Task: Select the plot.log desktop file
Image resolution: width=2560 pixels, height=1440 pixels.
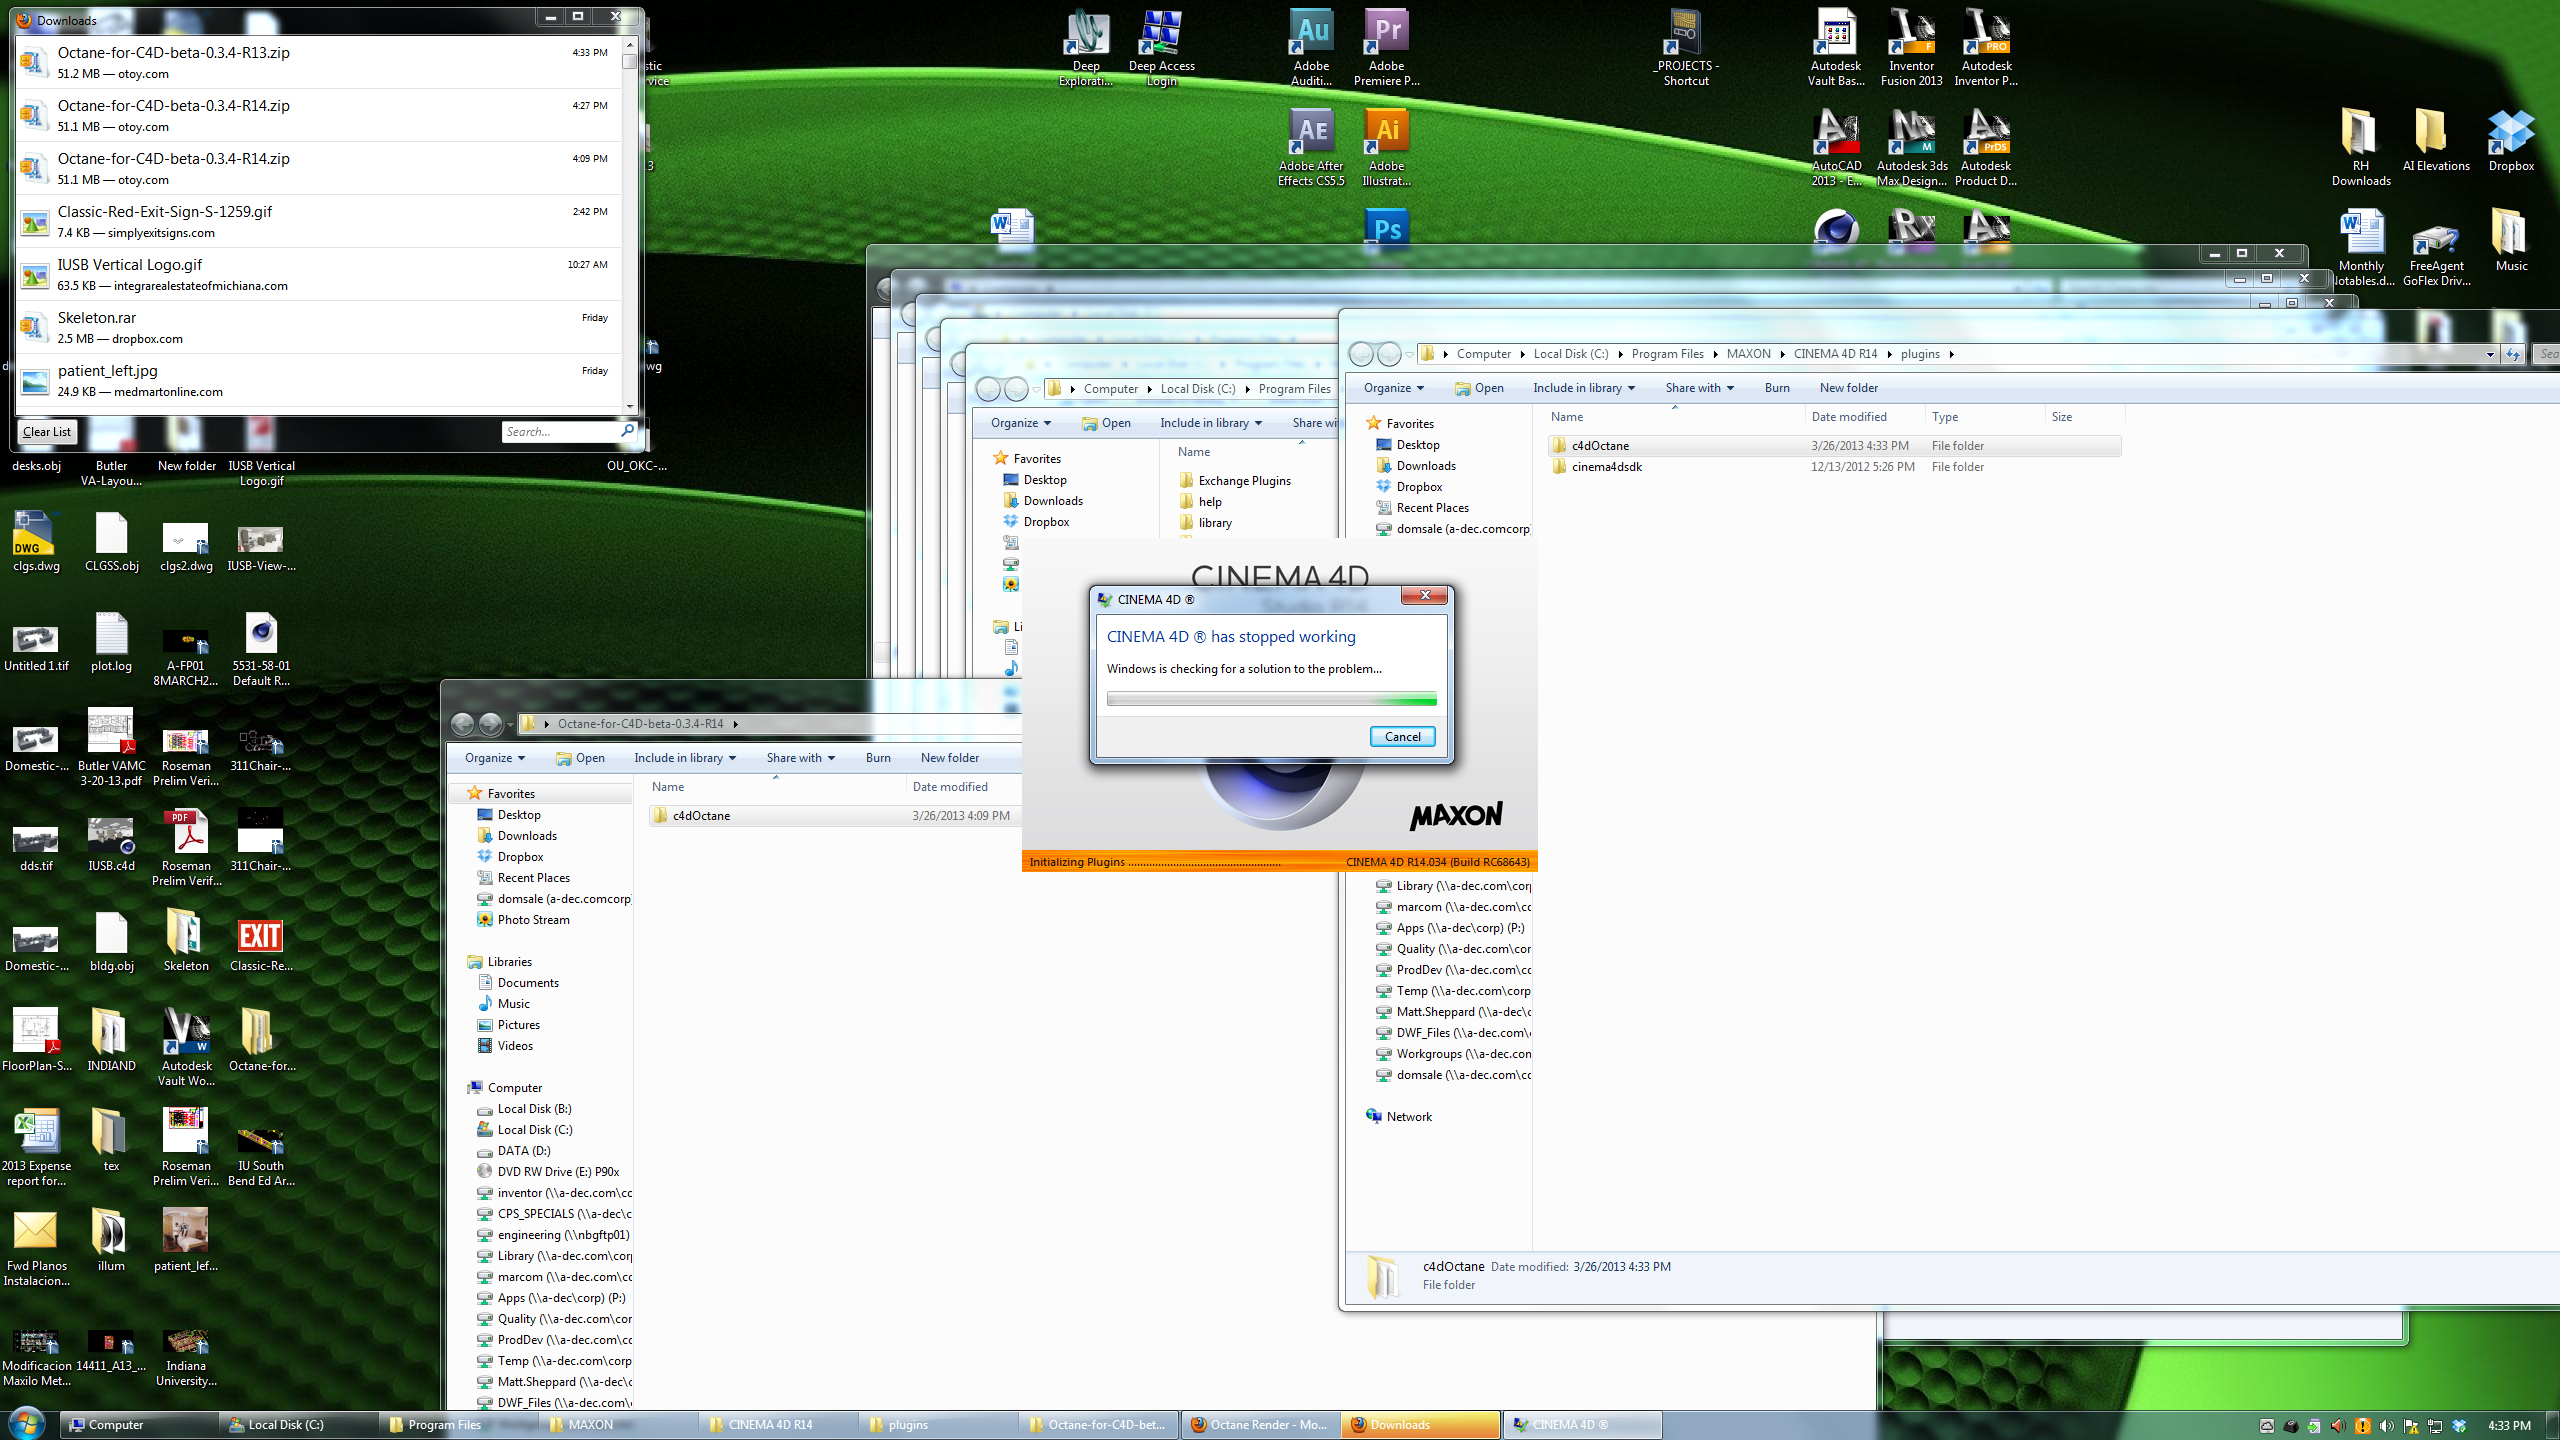Action: 111,640
